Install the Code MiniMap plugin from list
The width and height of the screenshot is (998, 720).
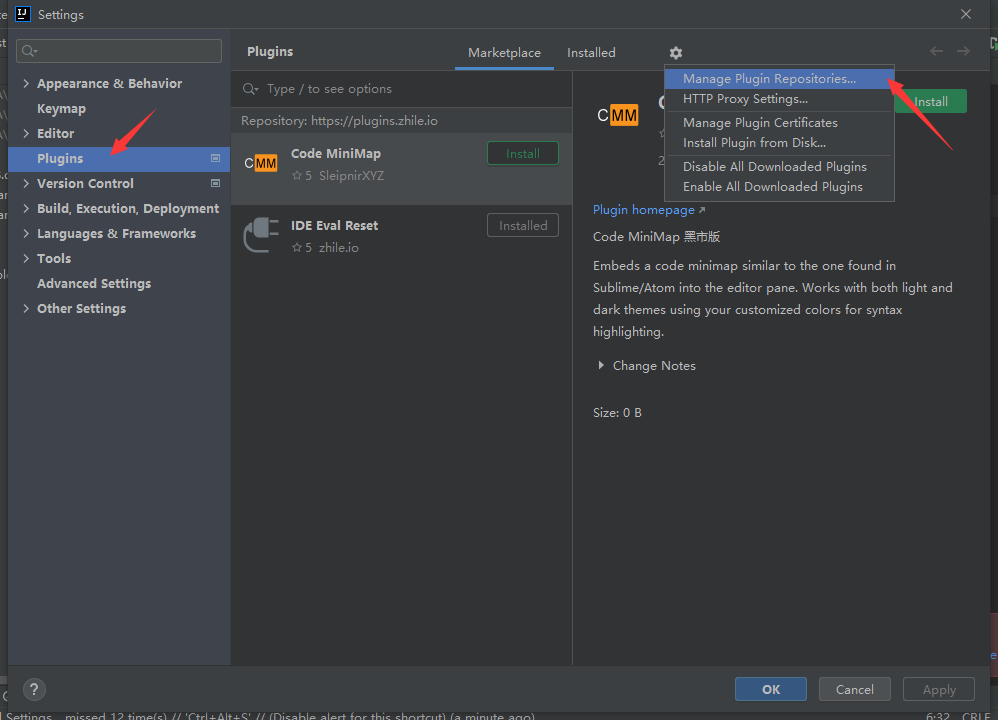[x=523, y=153]
